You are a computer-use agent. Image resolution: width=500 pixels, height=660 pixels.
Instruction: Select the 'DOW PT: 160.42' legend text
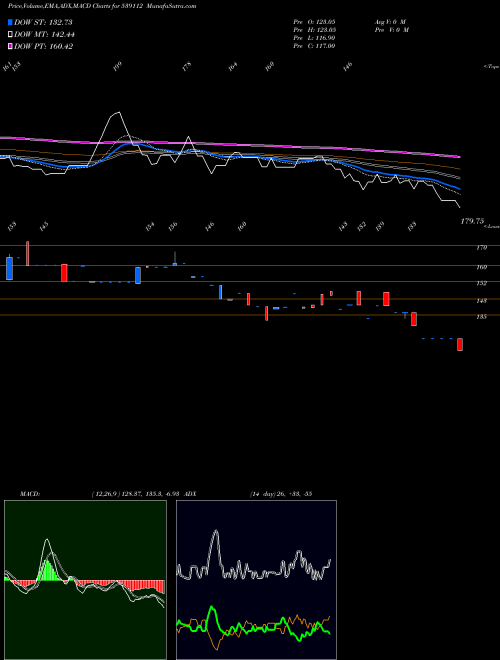pyautogui.click(x=43, y=46)
